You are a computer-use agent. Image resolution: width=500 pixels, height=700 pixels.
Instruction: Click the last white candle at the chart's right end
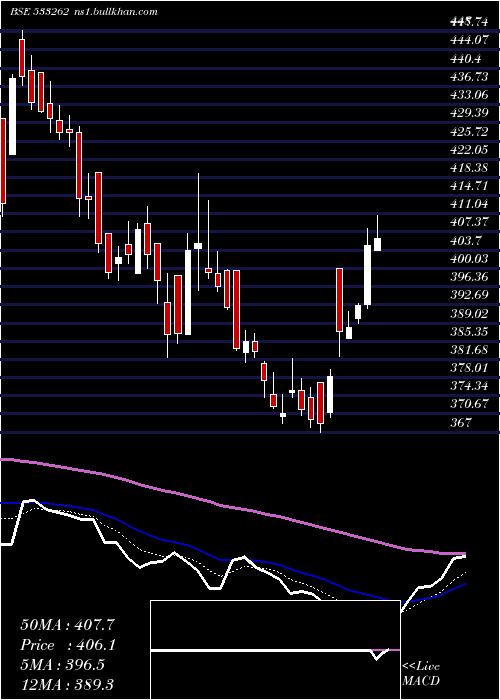coord(377,244)
